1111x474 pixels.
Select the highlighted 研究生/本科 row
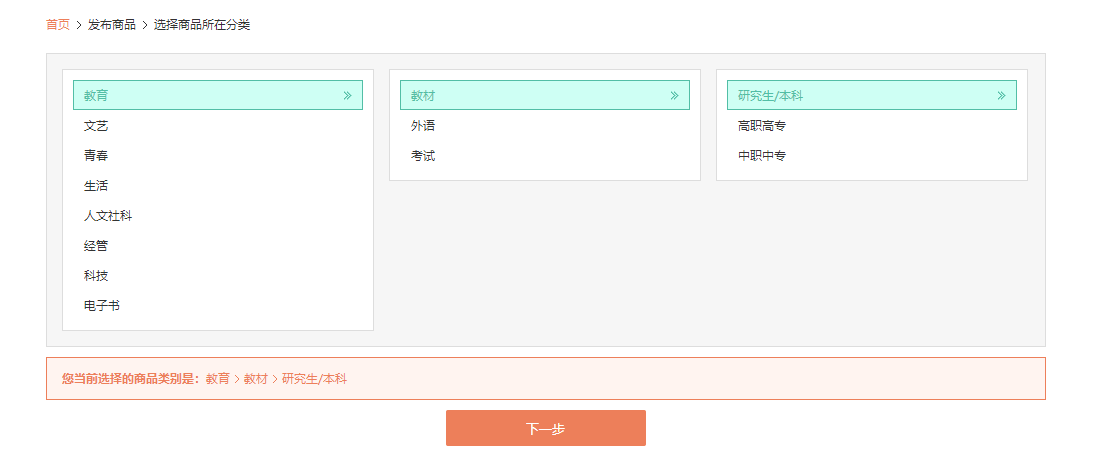tap(860, 96)
